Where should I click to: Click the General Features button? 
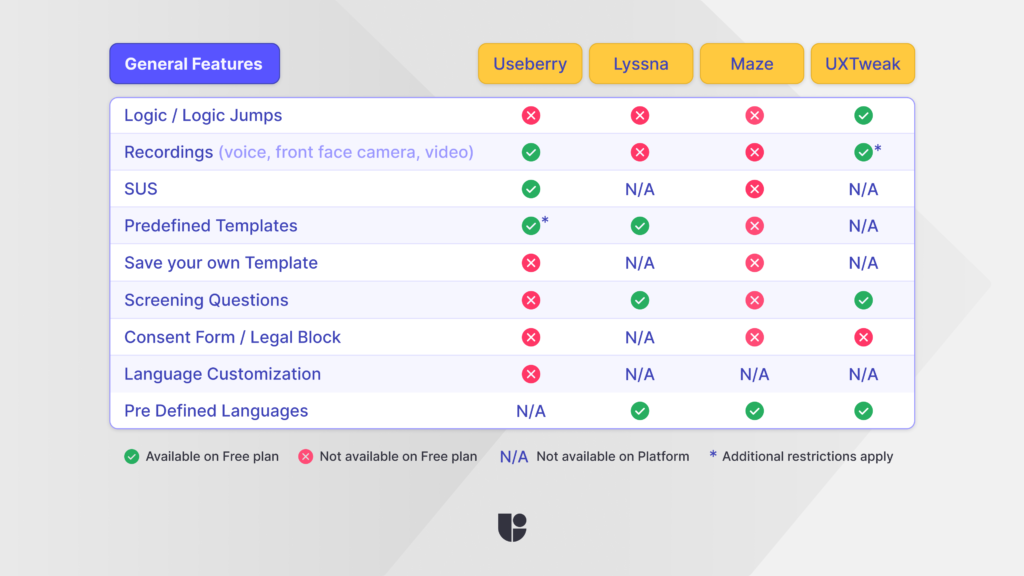(194, 63)
